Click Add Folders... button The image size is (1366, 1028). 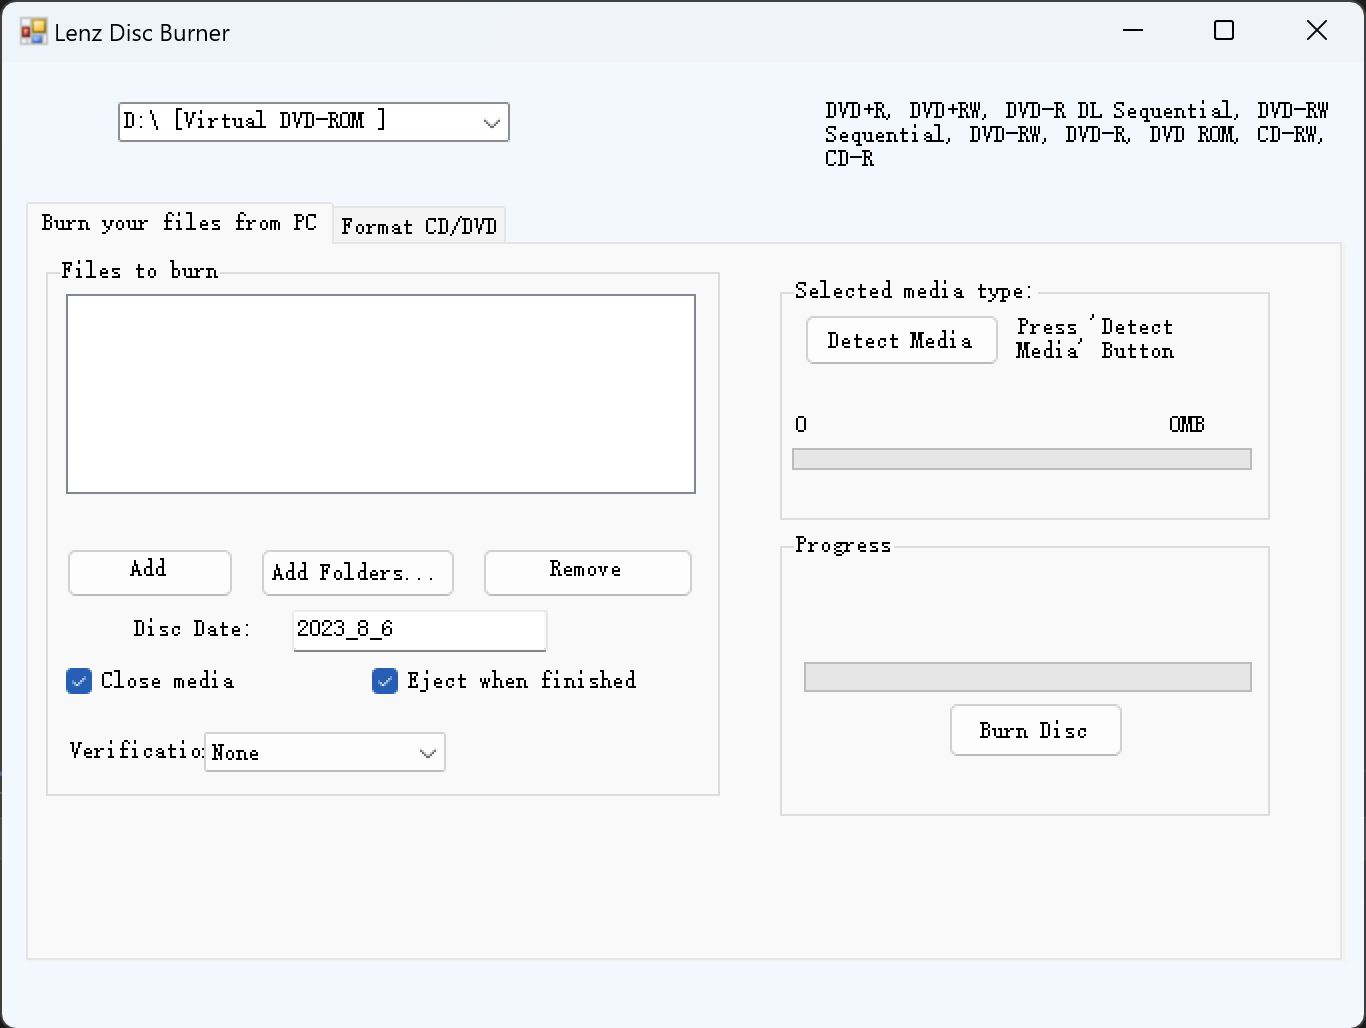coord(356,572)
